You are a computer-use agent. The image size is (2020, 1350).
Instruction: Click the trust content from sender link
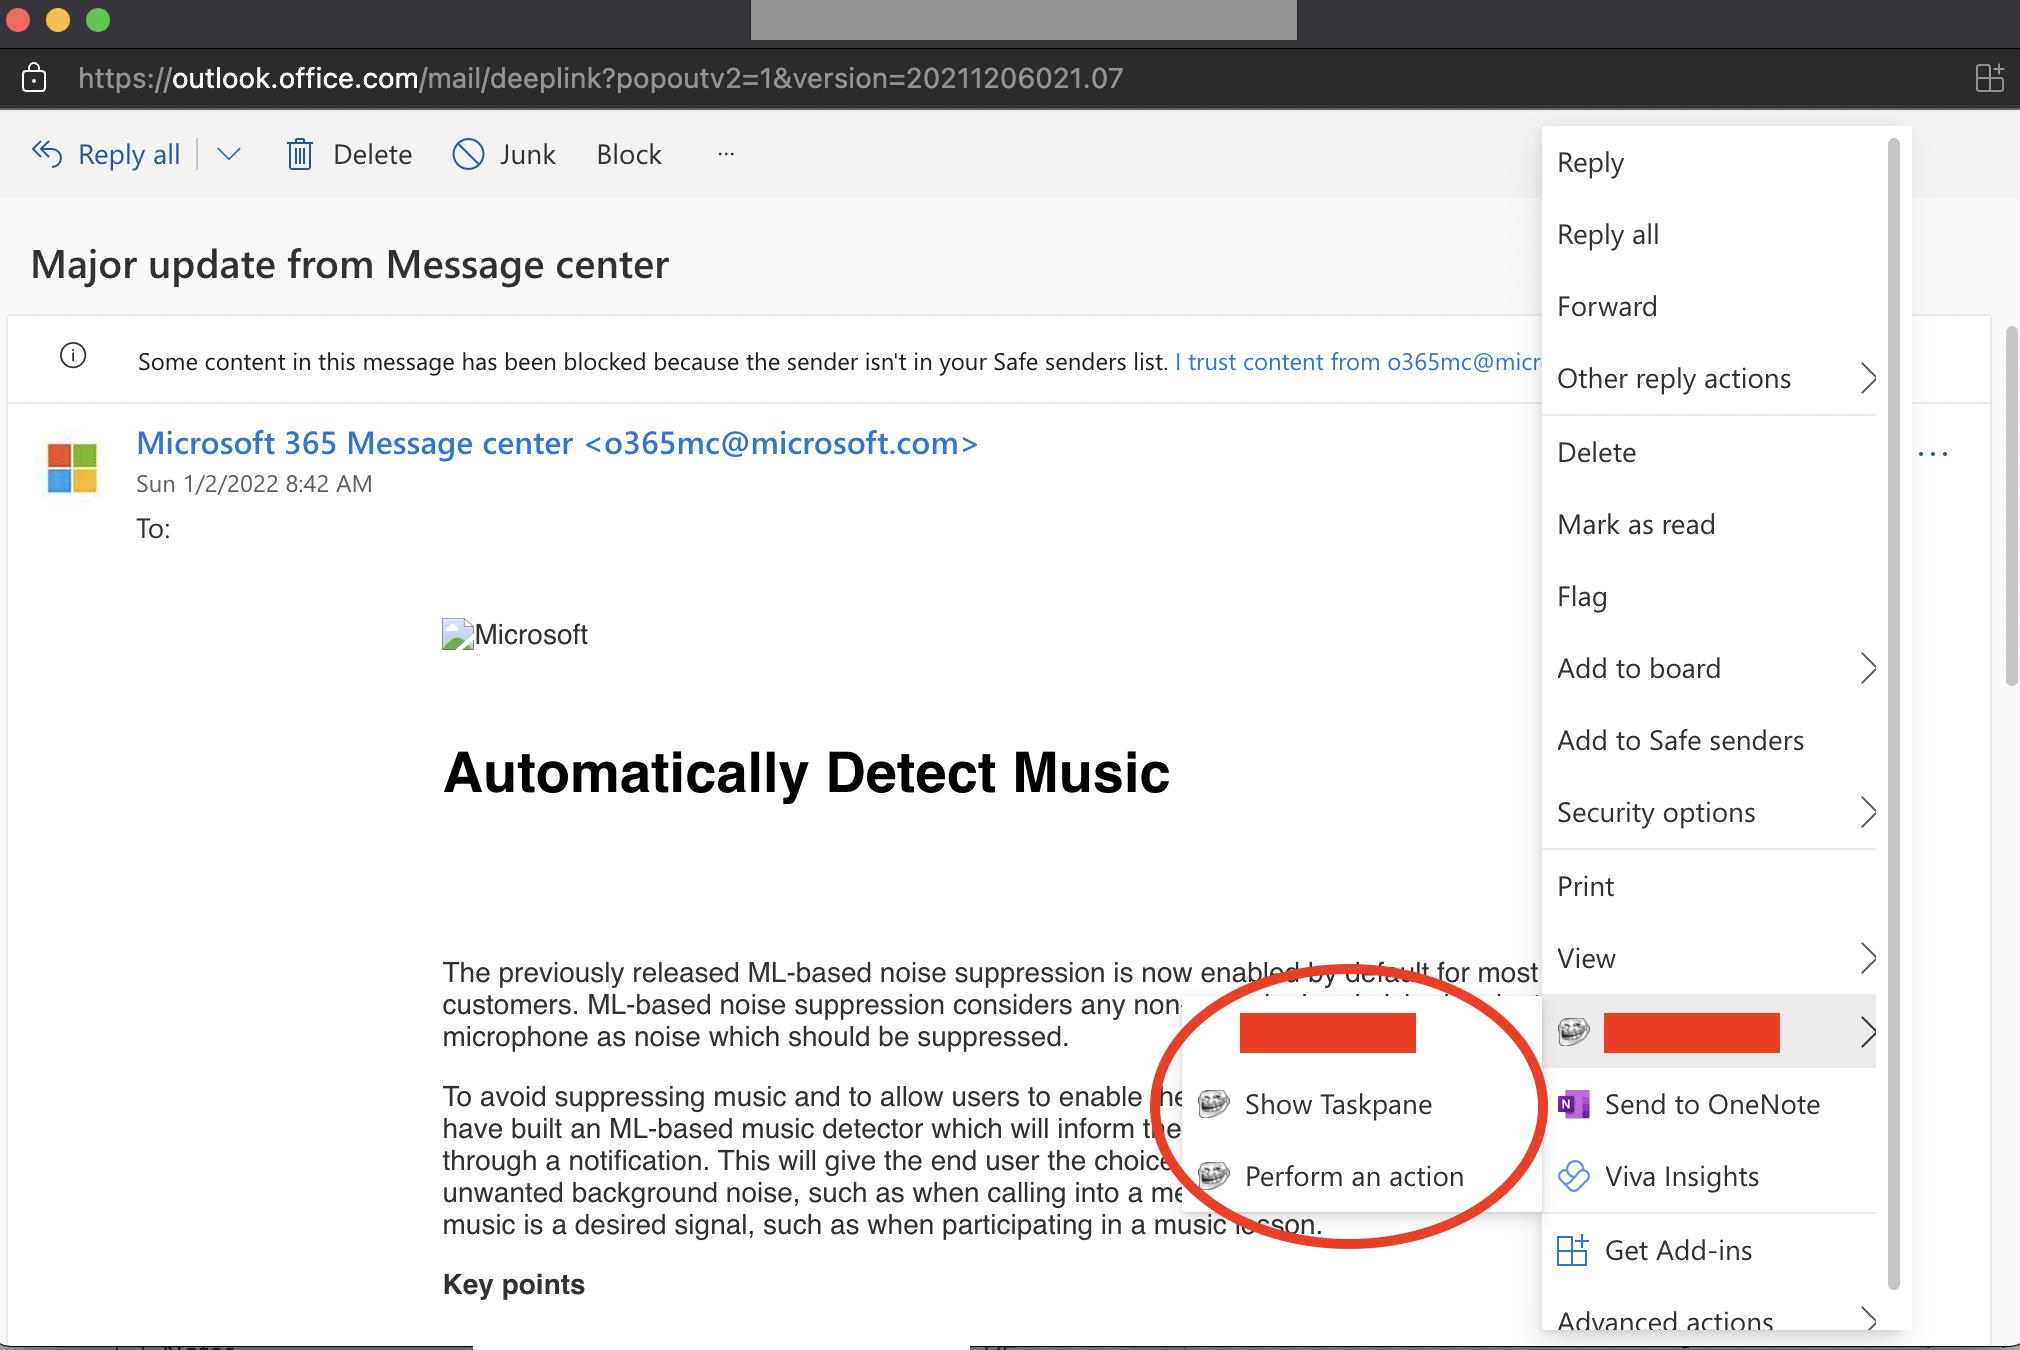coord(1357,362)
